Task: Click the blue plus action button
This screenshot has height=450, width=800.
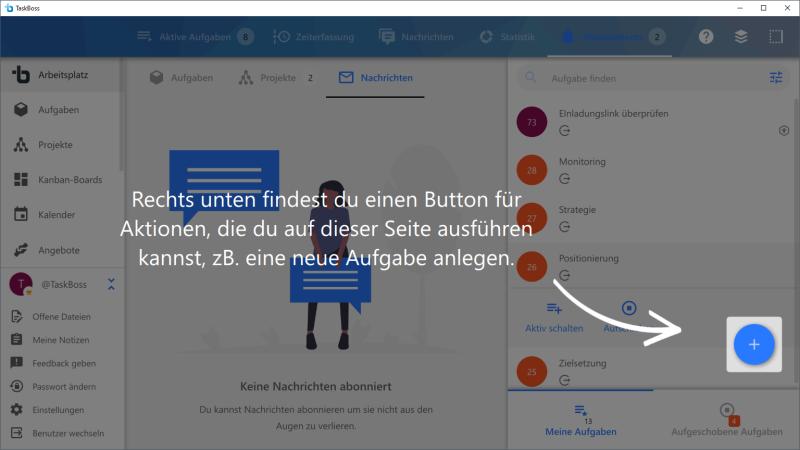Action: pos(754,344)
